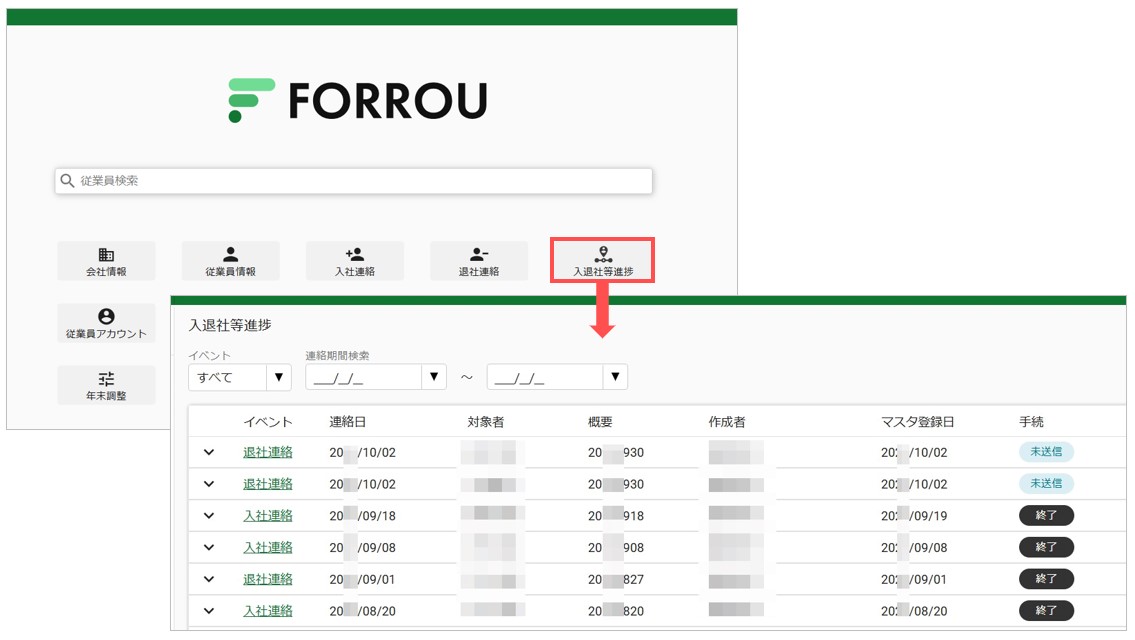Click the second row's 未送信 status badge
The width and height of the screenshot is (1135, 640).
click(x=1046, y=484)
